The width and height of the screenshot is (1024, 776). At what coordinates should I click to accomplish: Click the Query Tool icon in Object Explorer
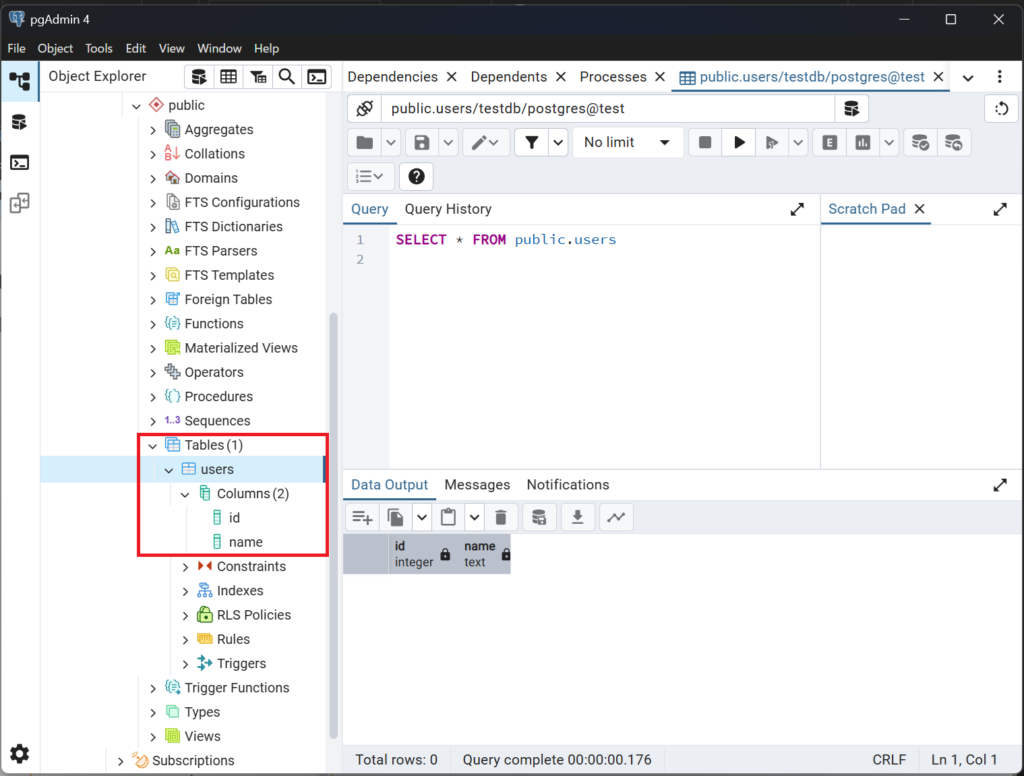coord(199,77)
